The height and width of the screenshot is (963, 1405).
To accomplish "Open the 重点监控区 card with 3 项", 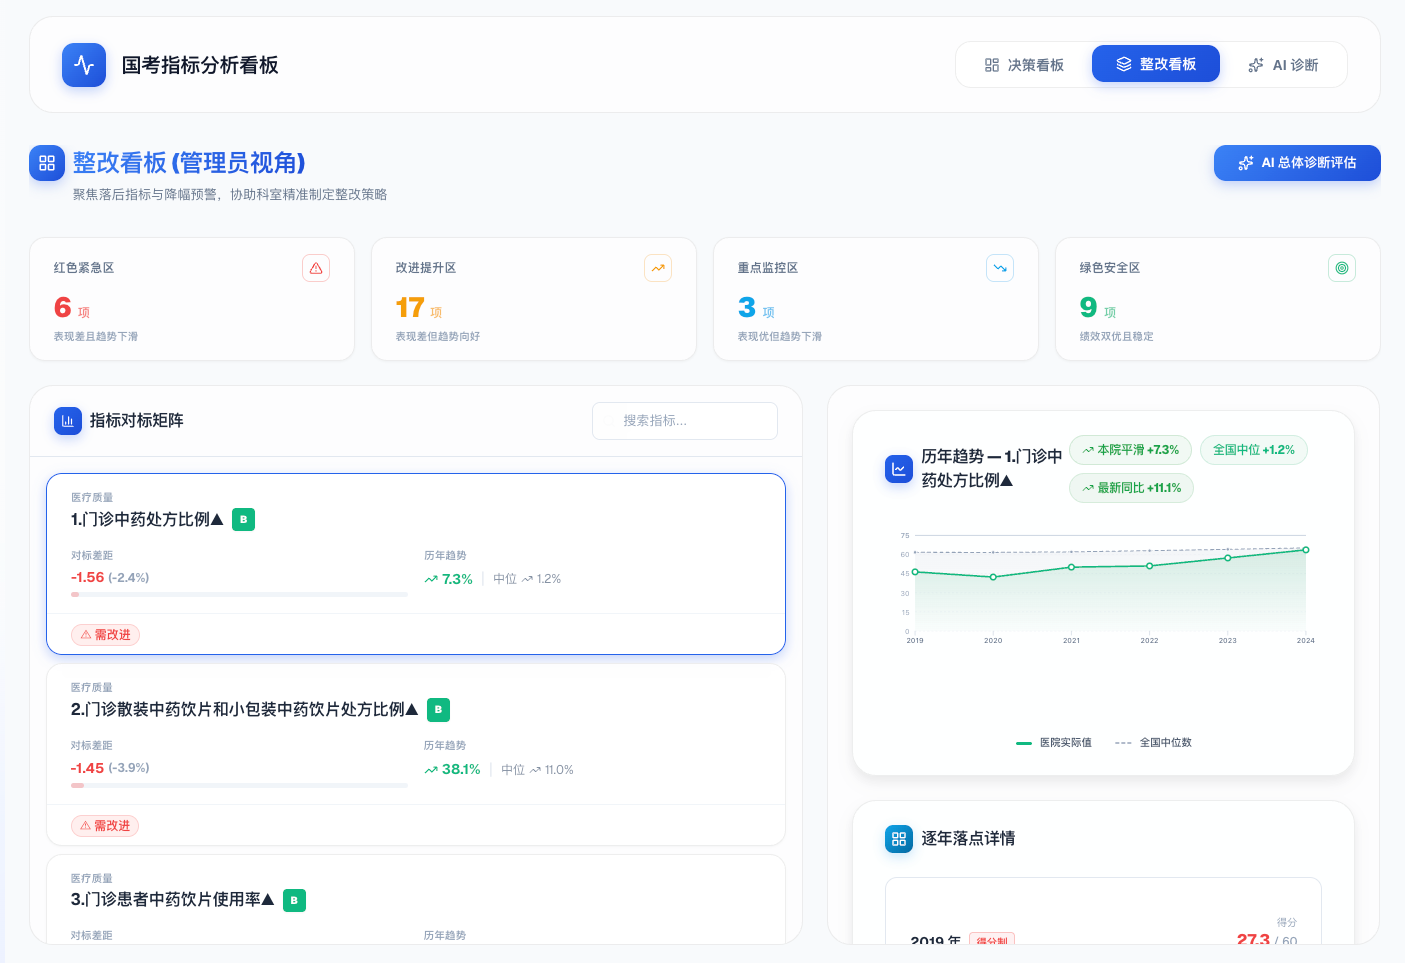I will (x=876, y=299).
